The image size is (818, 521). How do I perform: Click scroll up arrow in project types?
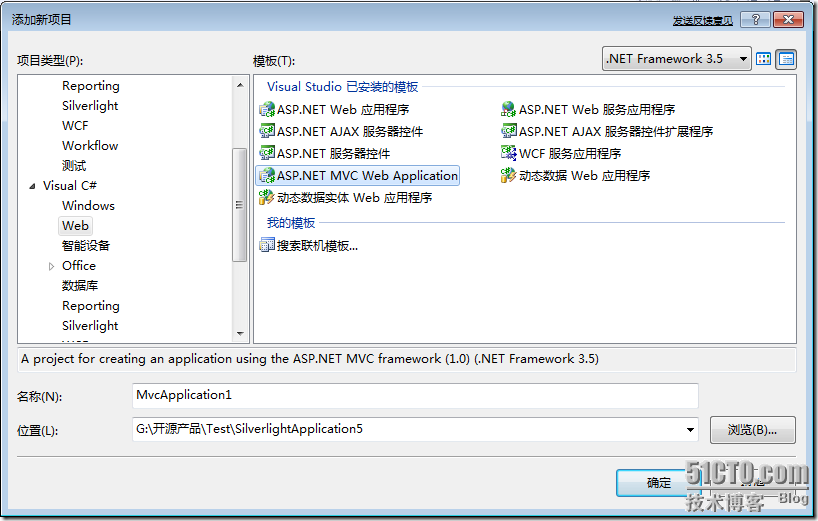pos(239,85)
